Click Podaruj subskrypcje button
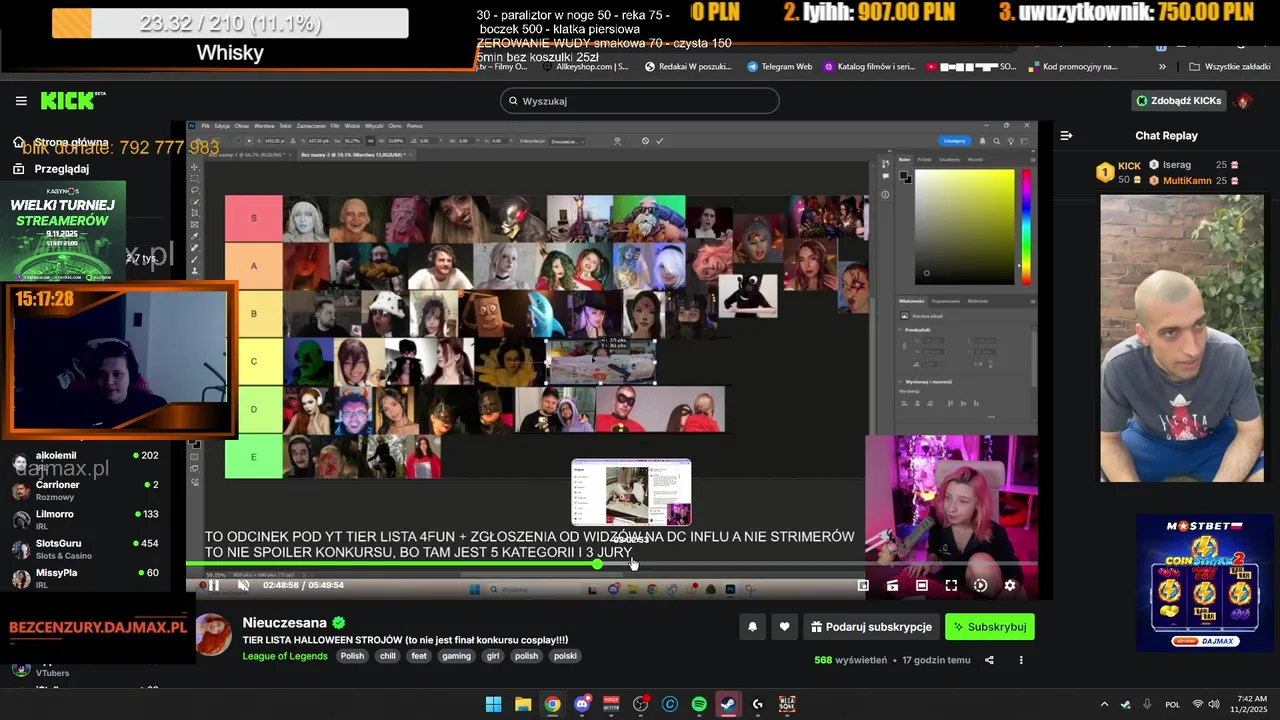The width and height of the screenshot is (1280, 720). (871, 627)
